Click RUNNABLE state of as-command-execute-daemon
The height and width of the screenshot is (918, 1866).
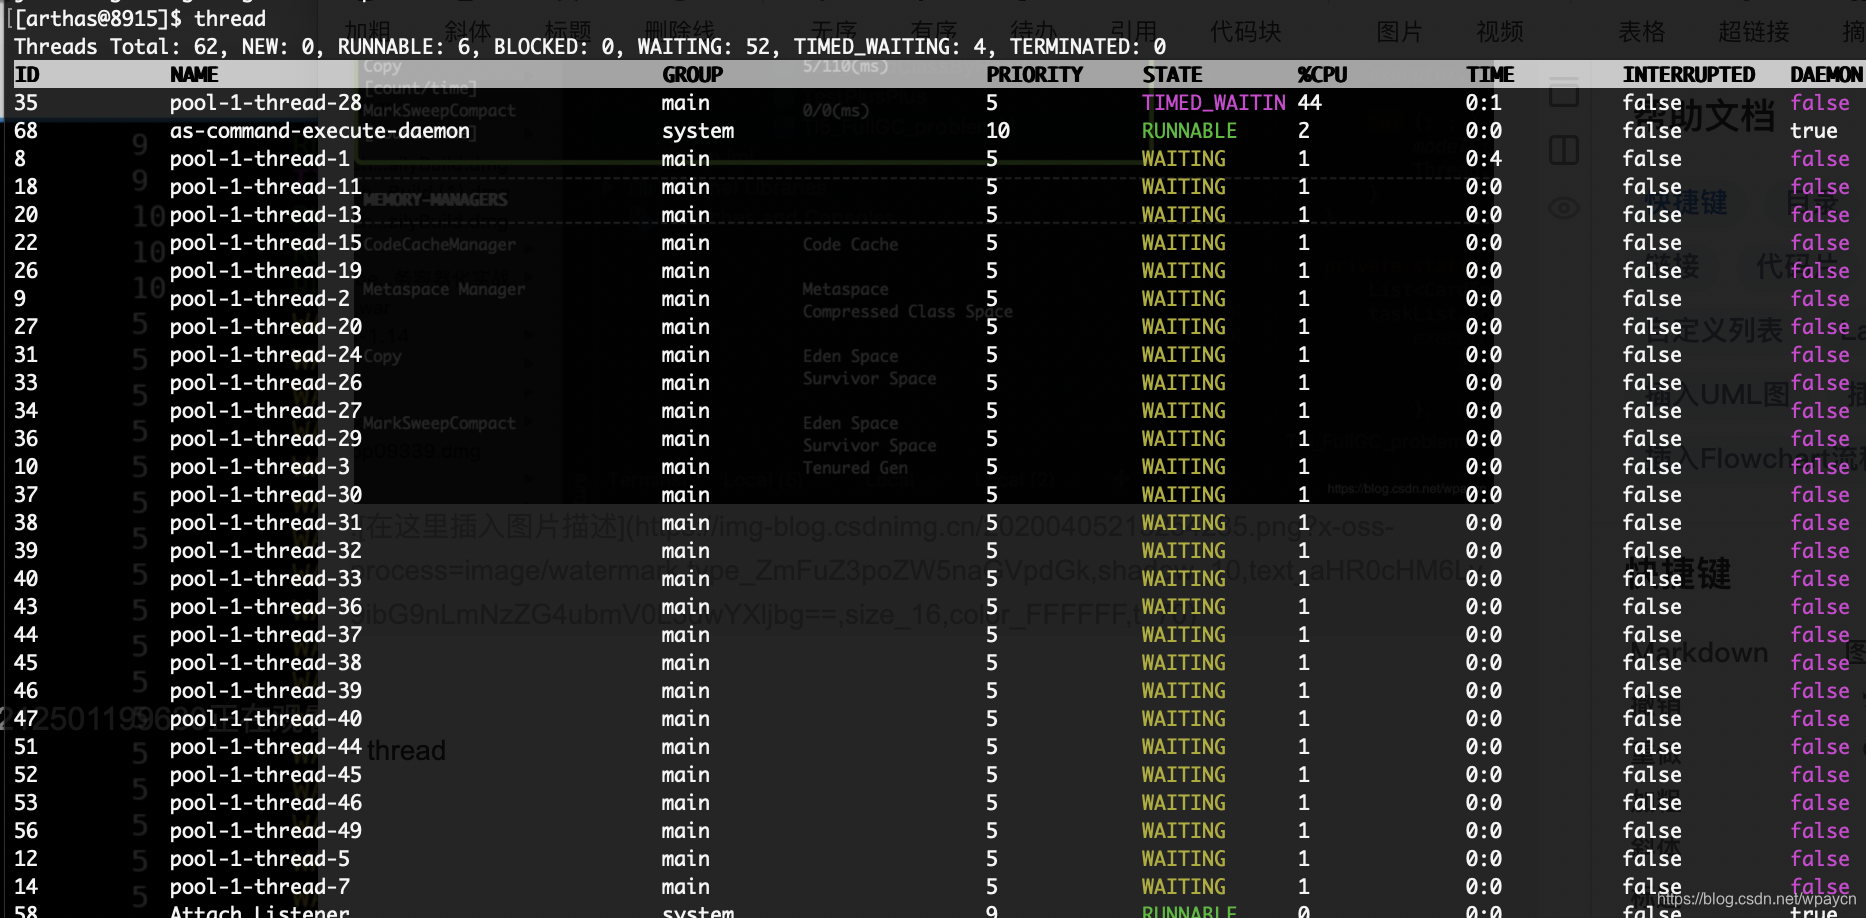1189,131
